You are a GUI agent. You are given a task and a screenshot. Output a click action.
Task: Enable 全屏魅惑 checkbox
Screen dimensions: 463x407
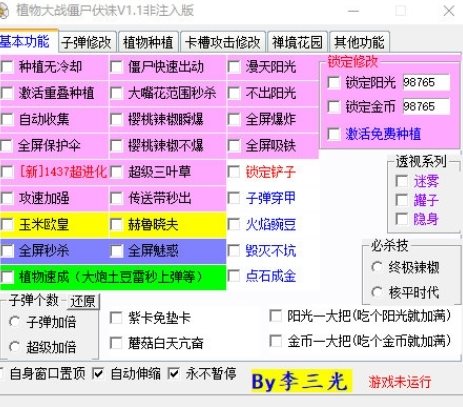tap(116, 251)
